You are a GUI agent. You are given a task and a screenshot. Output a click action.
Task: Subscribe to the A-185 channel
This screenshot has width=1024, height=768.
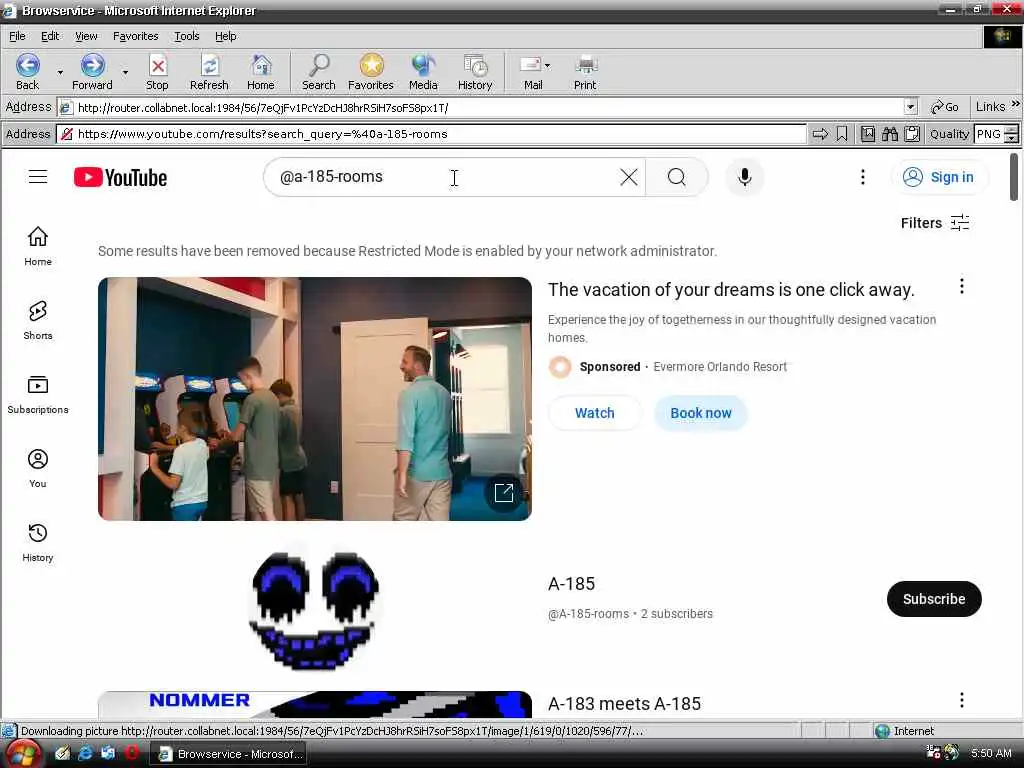(x=934, y=598)
